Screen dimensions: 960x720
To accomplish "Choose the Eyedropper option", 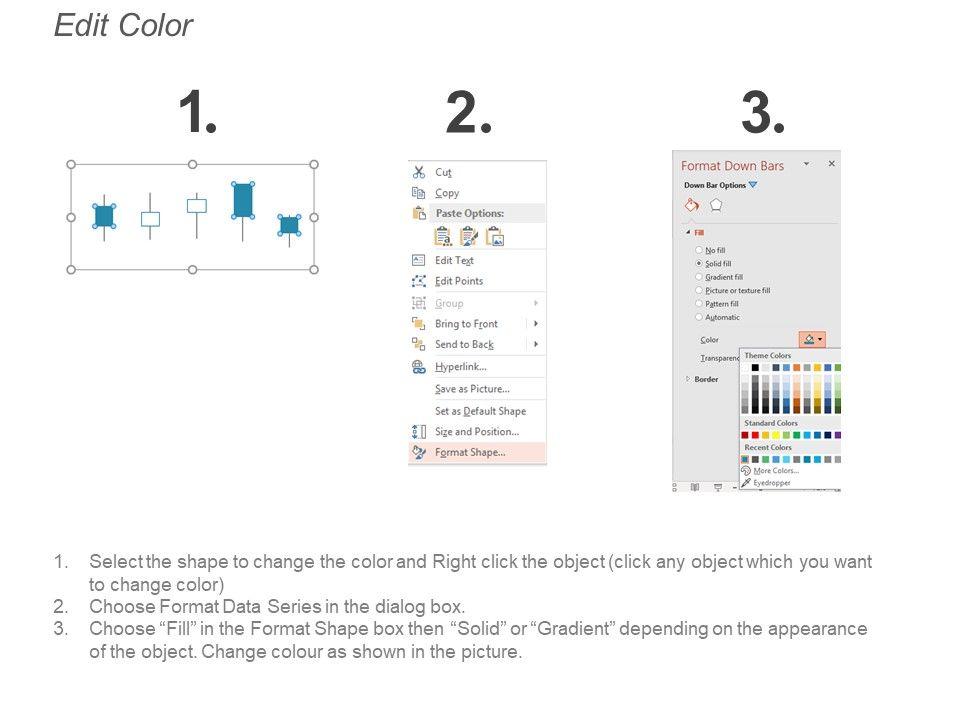I will (x=771, y=482).
